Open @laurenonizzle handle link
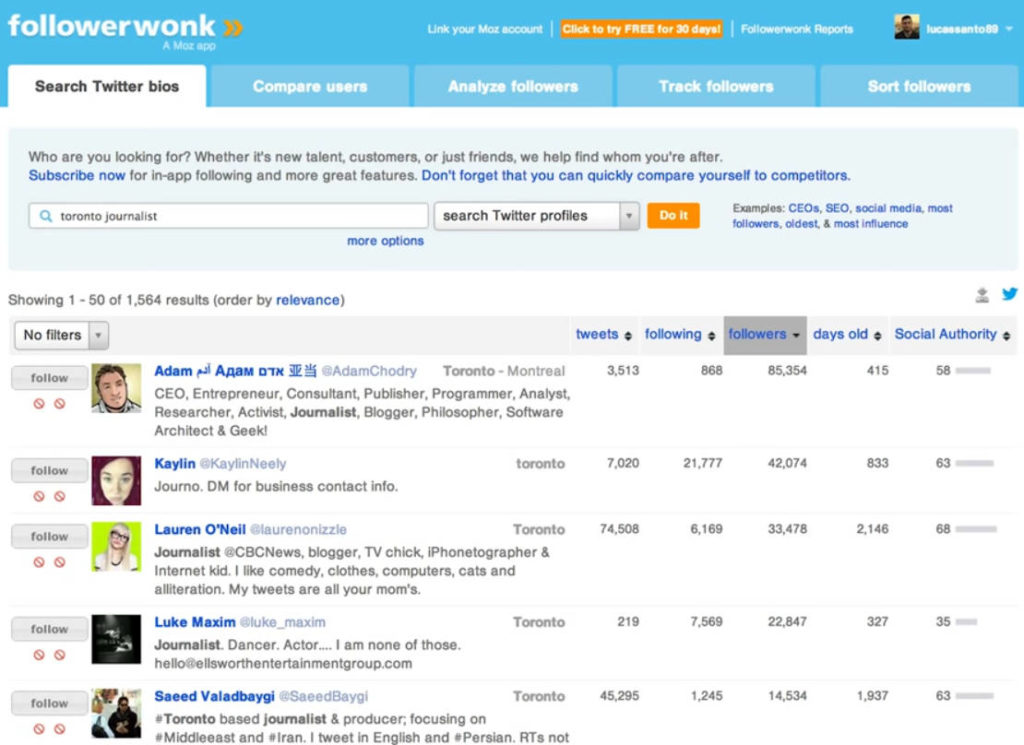 [x=298, y=530]
